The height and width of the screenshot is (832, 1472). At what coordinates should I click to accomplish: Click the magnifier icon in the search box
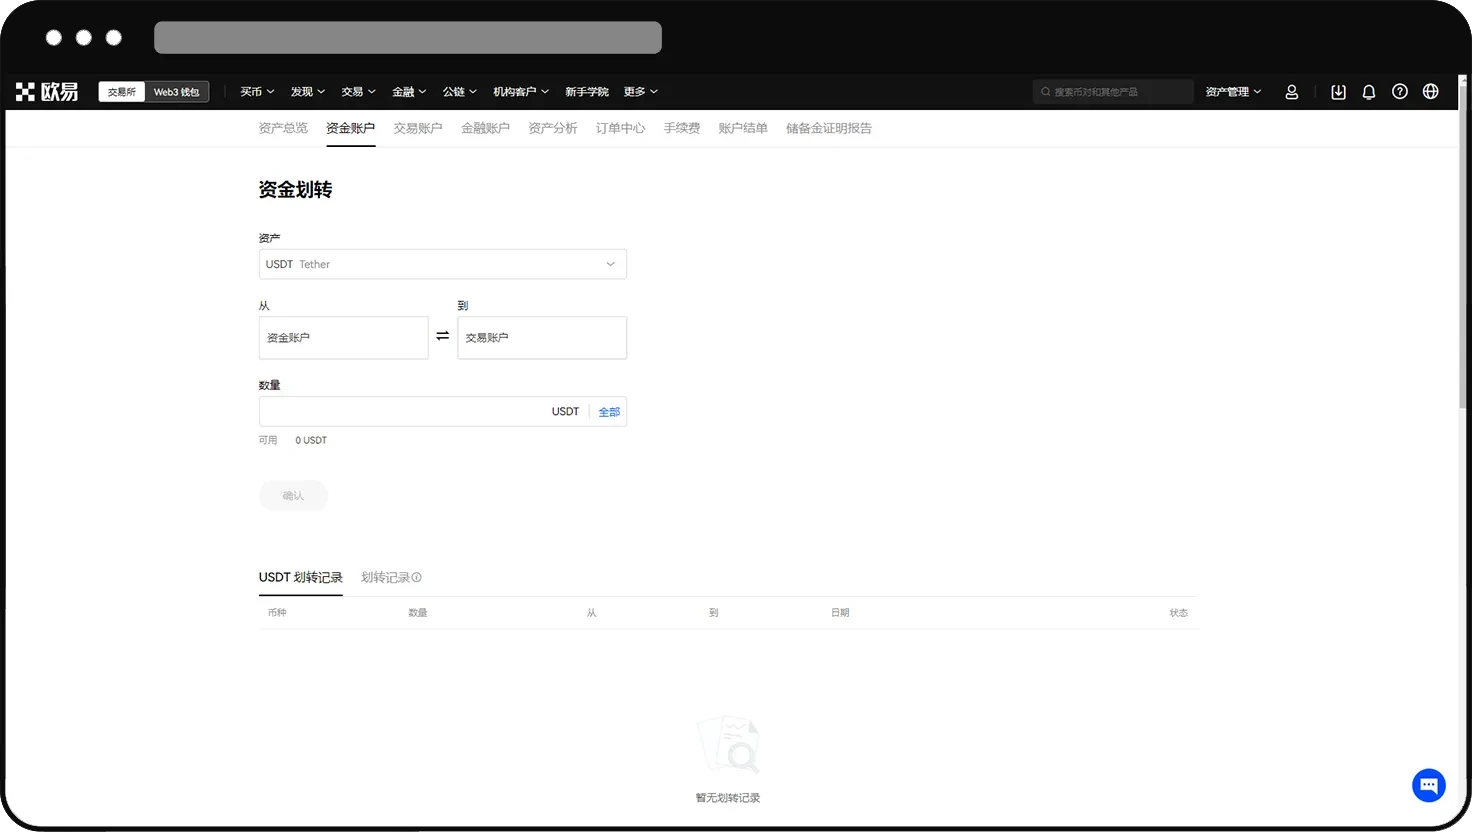coord(1045,91)
